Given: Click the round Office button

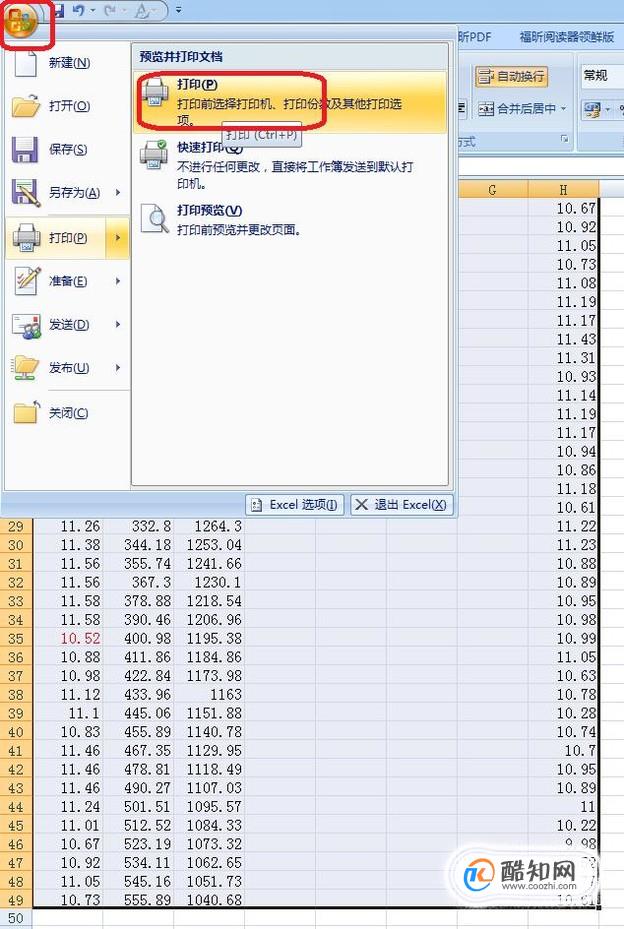Looking at the screenshot, I should coord(22,21).
